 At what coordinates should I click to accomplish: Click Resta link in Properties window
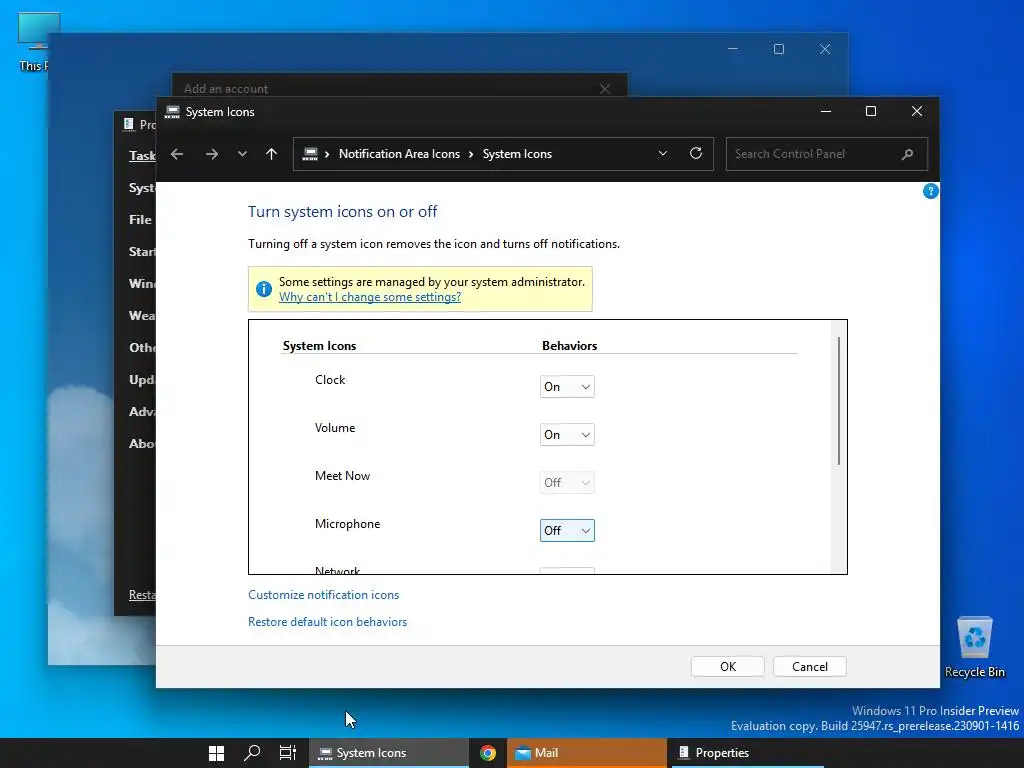(142, 595)
